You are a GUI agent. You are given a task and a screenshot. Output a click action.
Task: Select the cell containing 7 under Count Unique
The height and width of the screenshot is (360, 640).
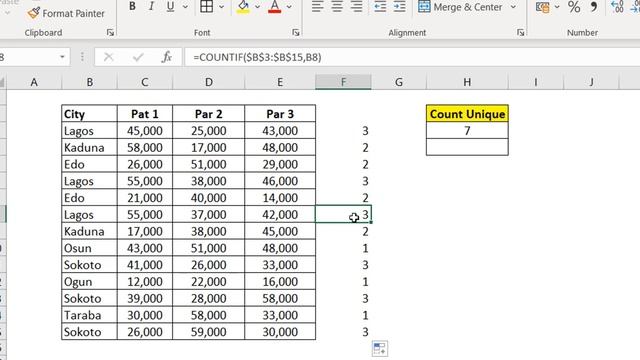[x=467, y=131]
